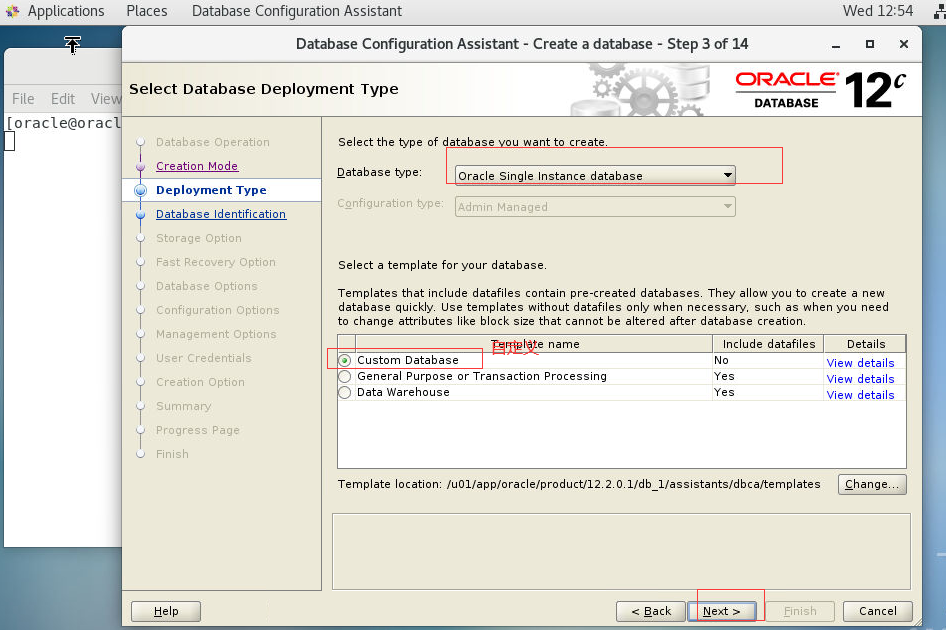Select General Purpose or Transaction Processing template
946x630 pixels.
coord(344,377)
